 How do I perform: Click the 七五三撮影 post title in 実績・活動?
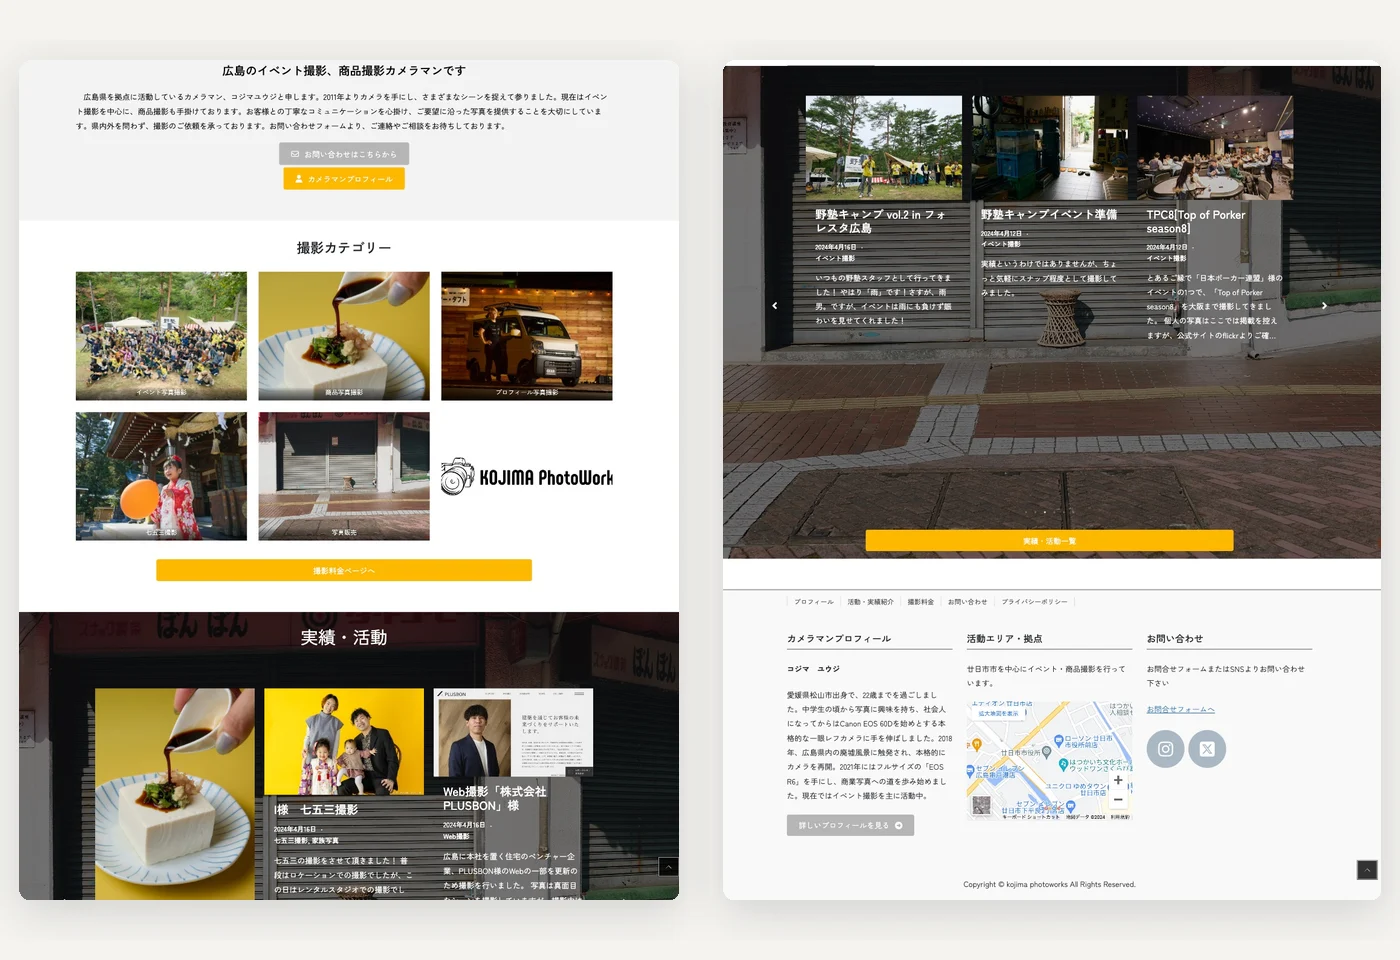click(x=316, y=810)
